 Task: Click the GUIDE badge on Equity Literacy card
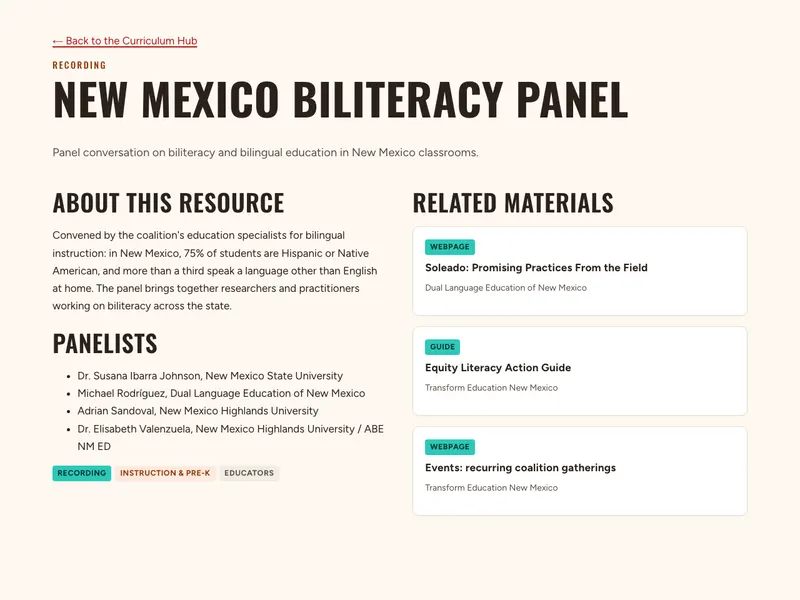pyautogui.click(x=442, y=347)
